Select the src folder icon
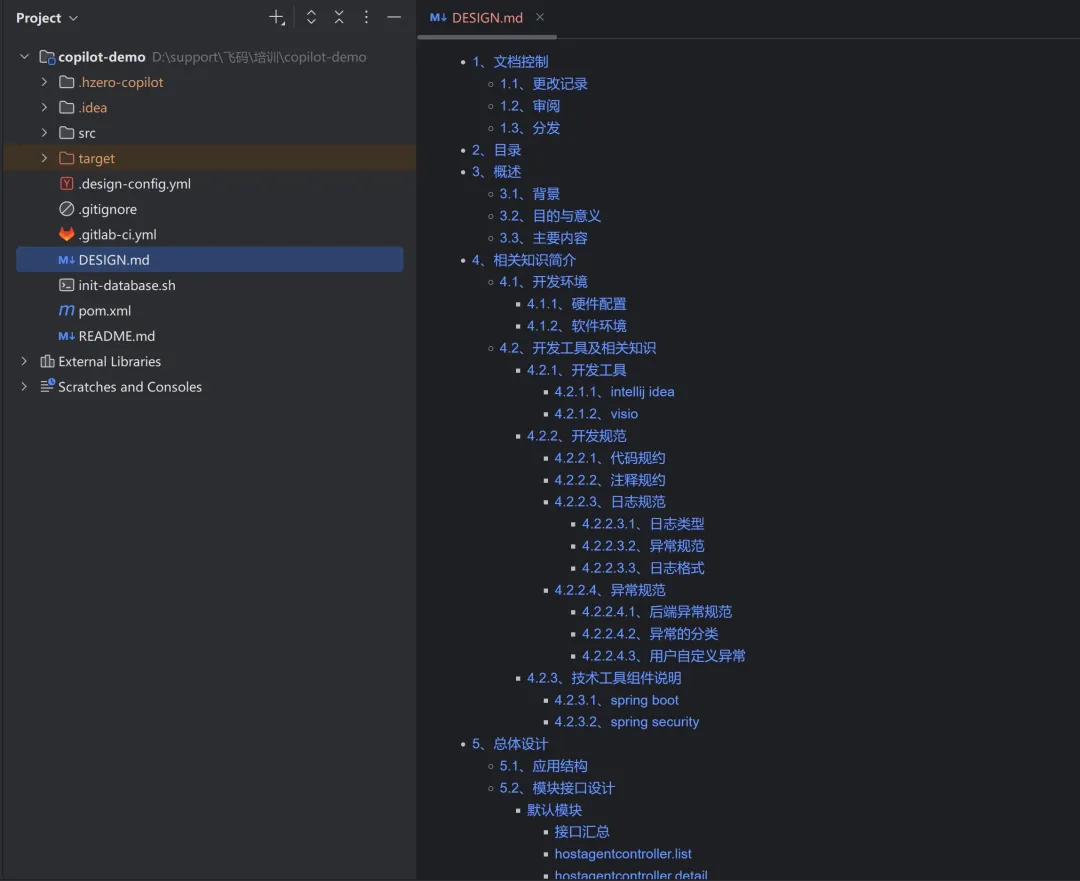This screenshot has width=1080, height=881. pos(67,133)
